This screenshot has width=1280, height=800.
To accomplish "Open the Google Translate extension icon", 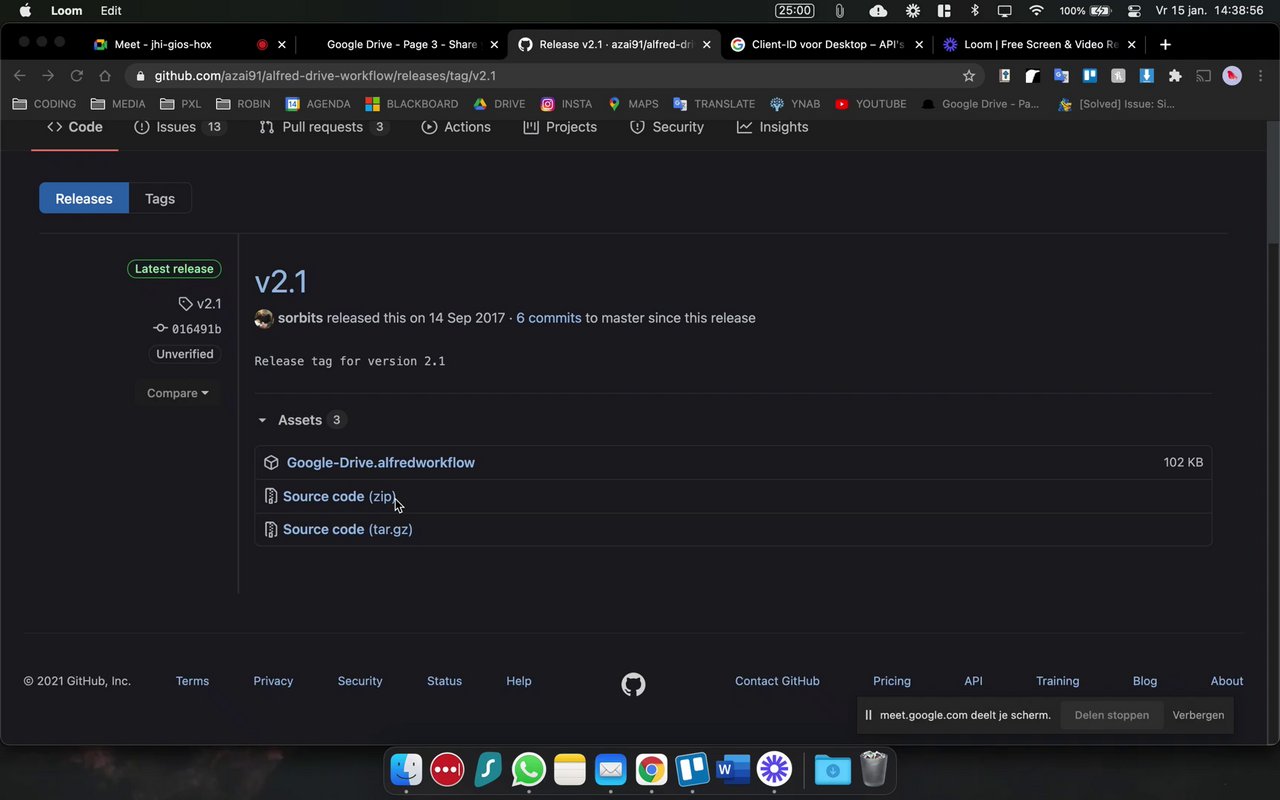I will click(1062, 76).
